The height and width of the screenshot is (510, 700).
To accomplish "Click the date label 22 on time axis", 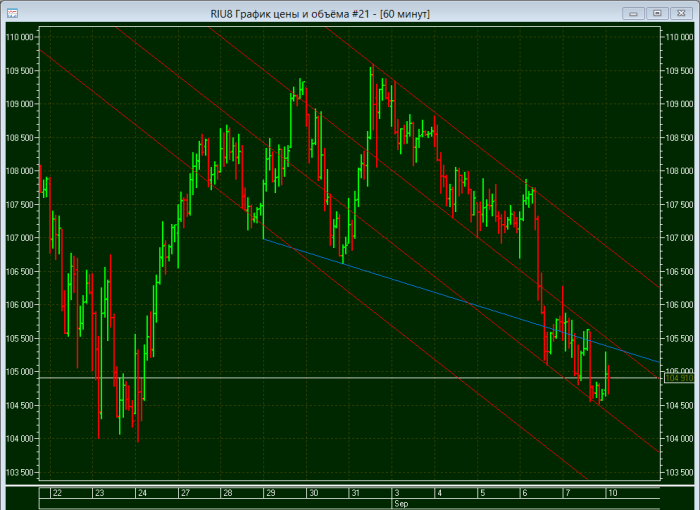I will (x=57, y=493).
